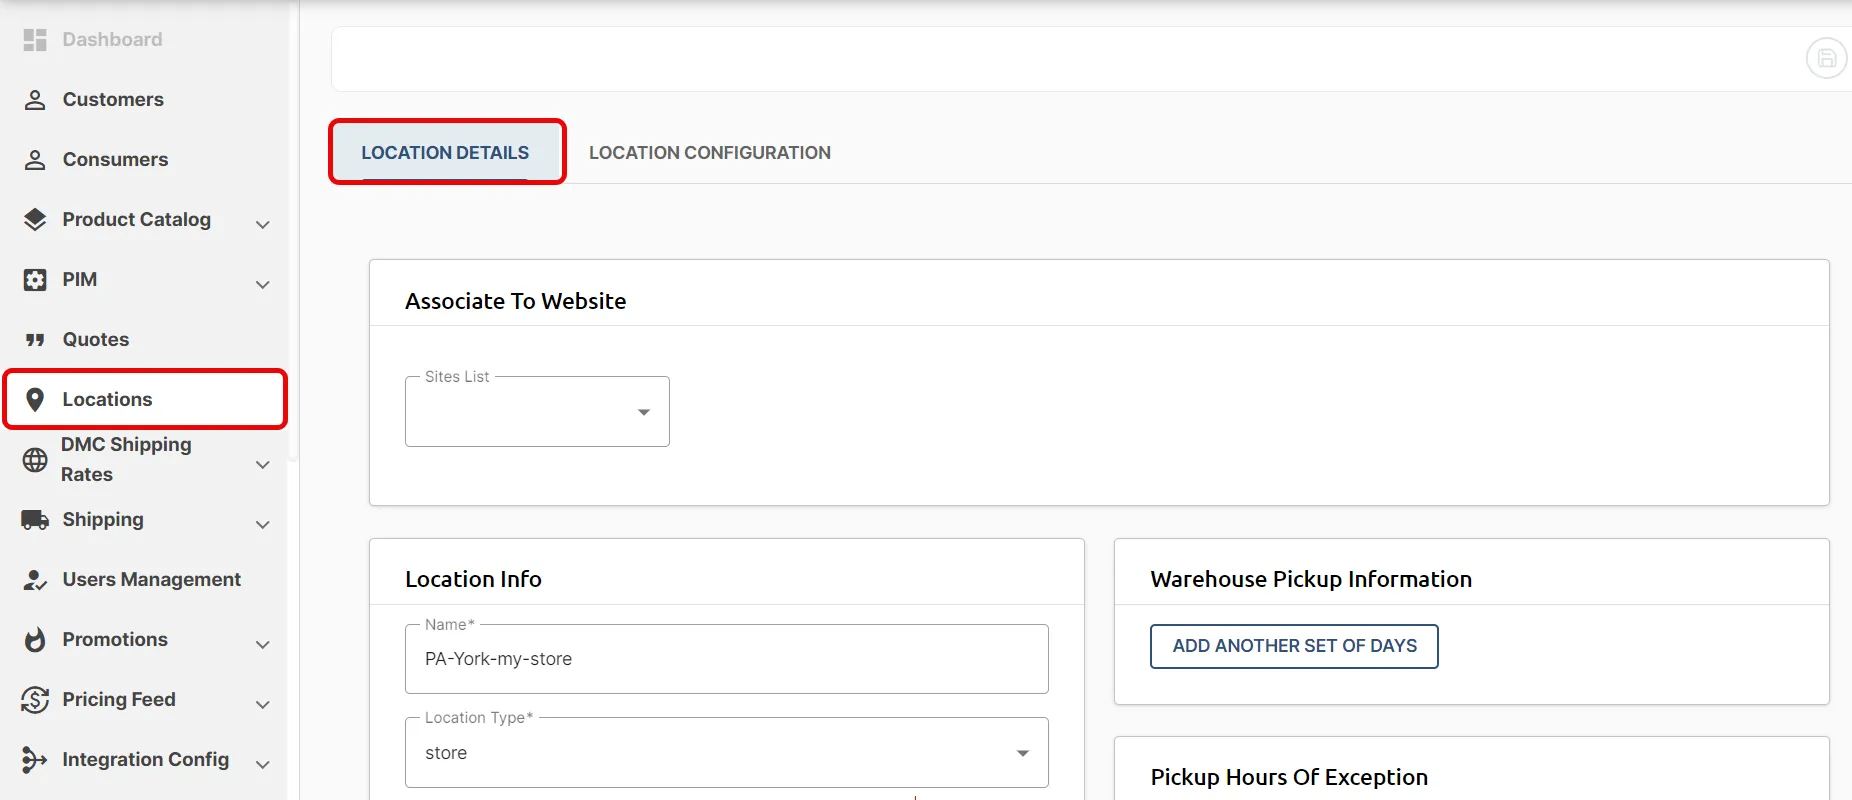Click the Location Info heading

[473, 579]
